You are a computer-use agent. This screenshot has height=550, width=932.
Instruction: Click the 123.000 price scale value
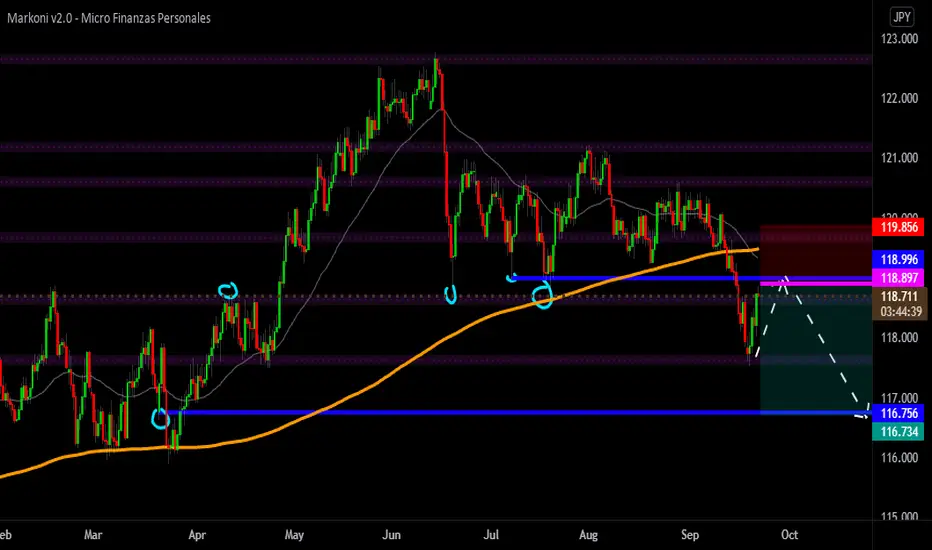899,39
